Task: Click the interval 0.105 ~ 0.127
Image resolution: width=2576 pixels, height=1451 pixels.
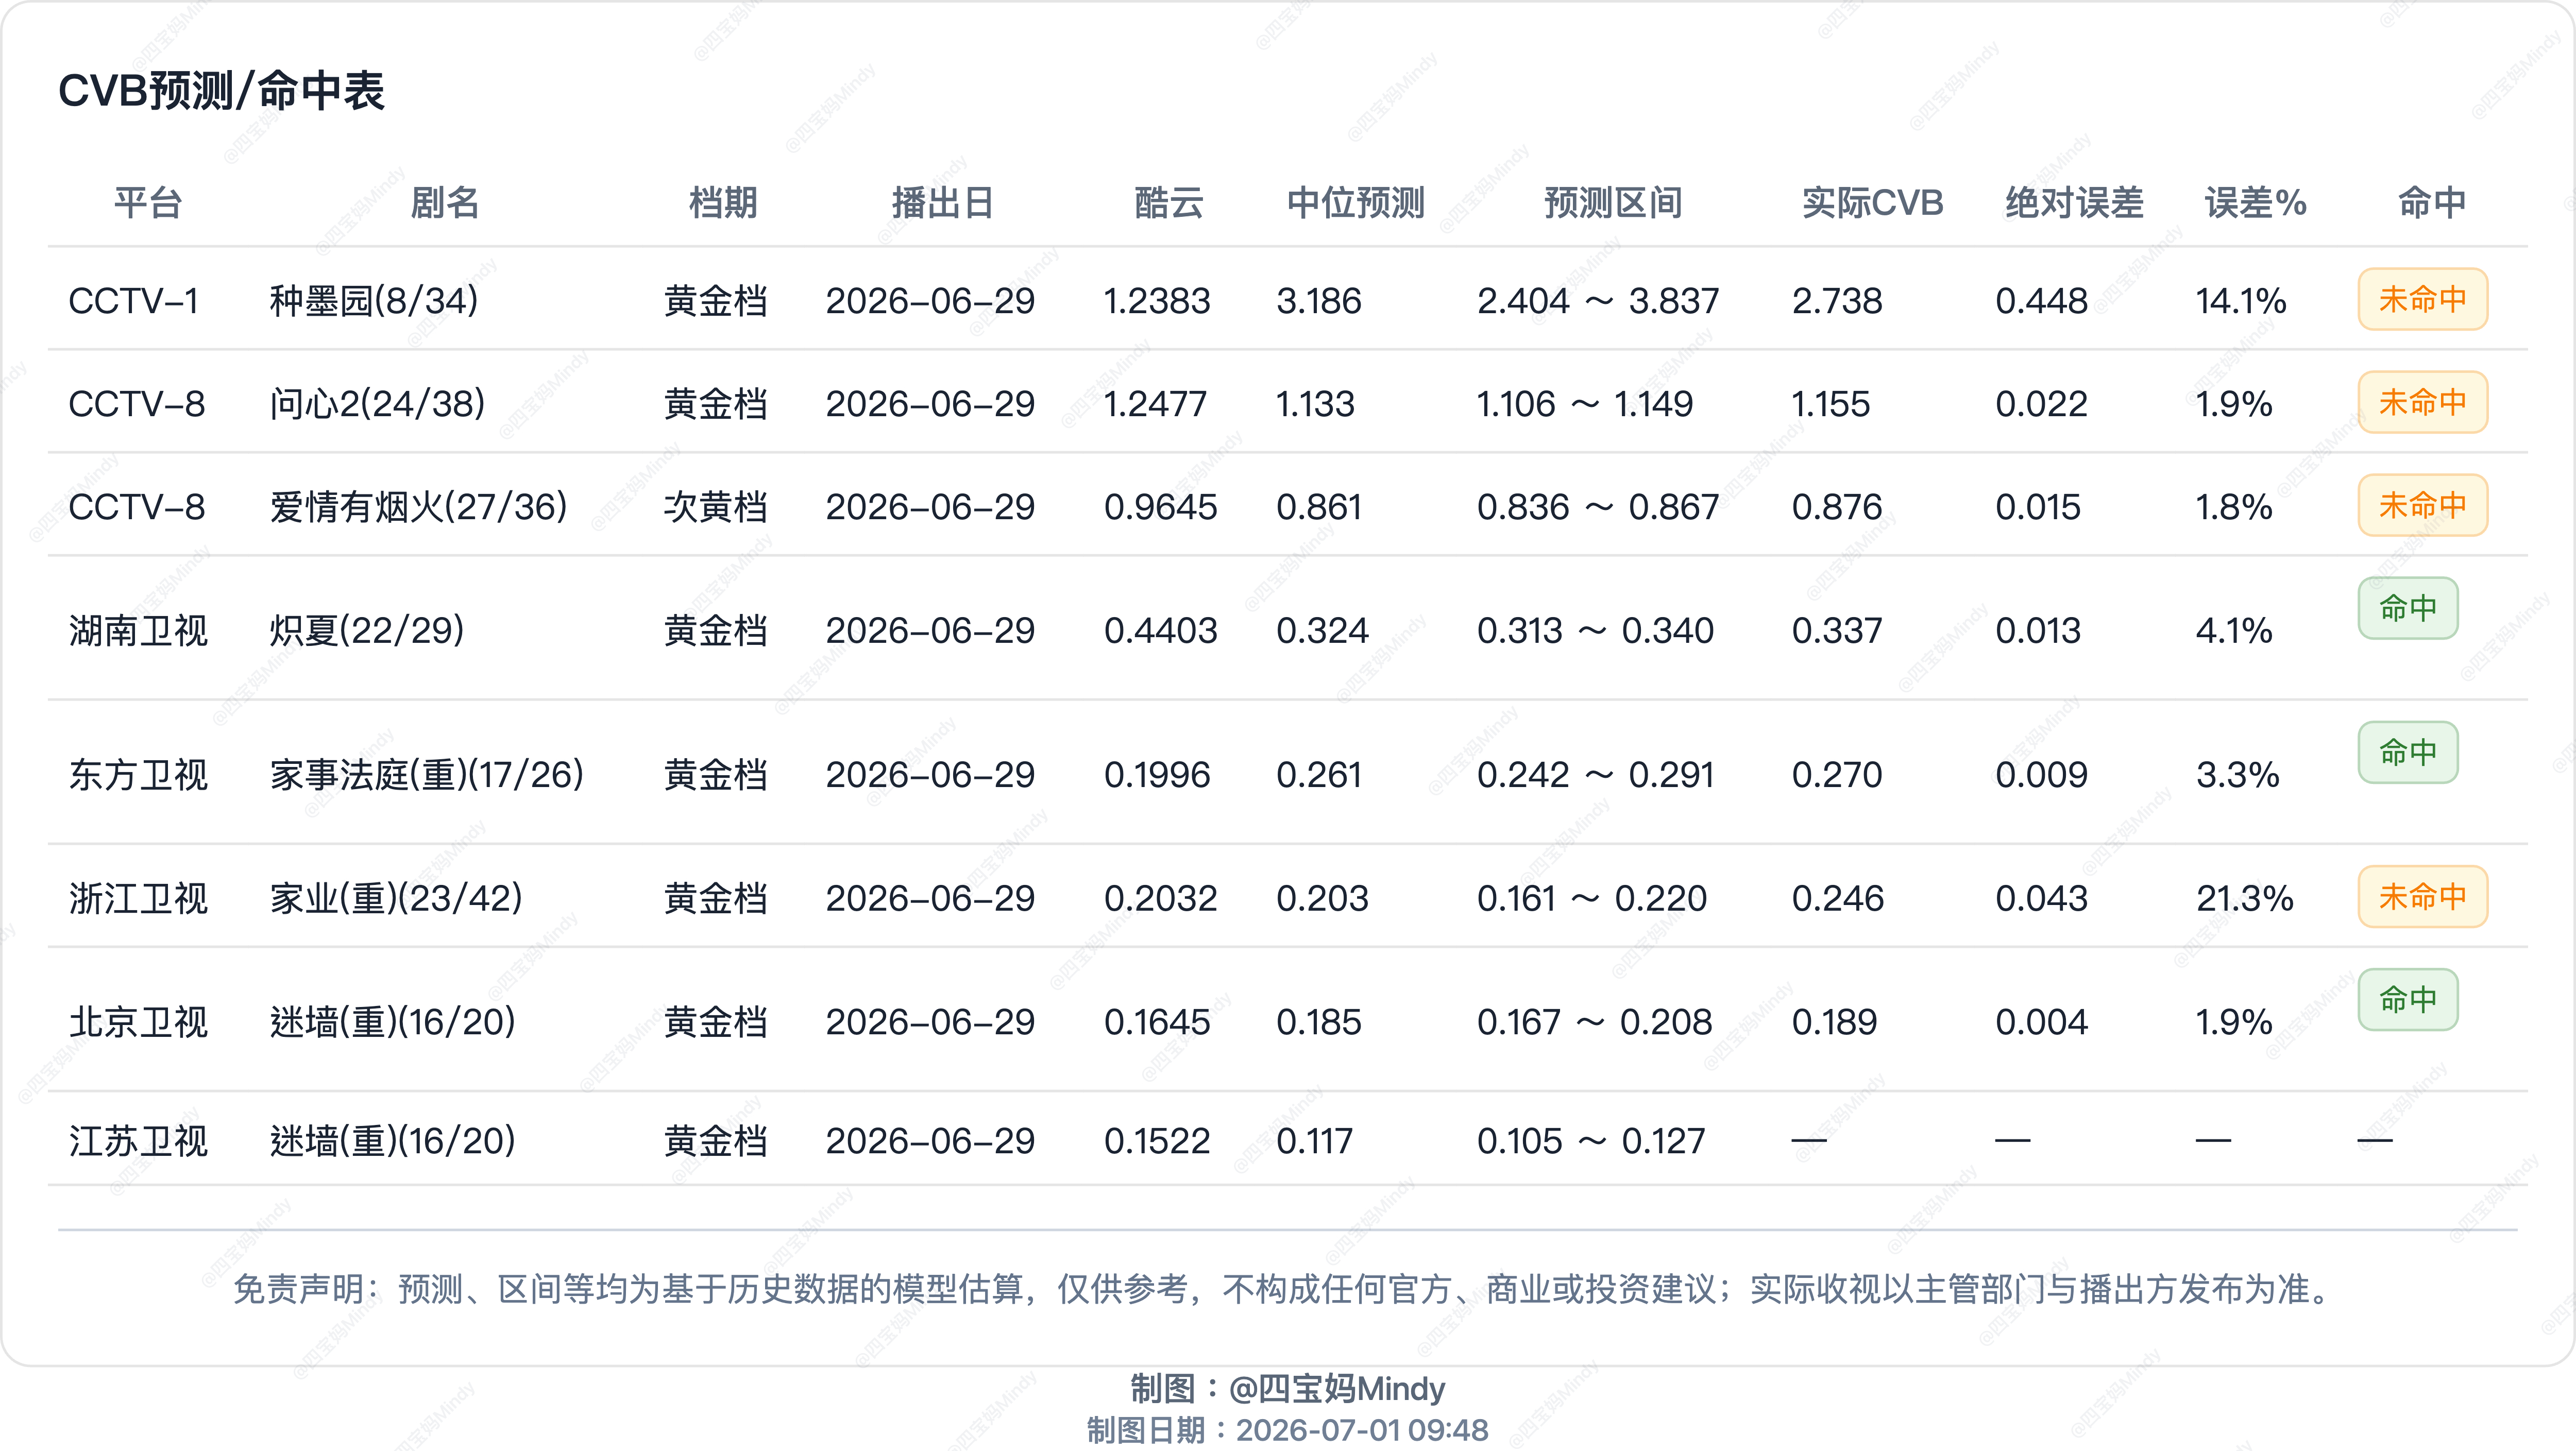Action: (1591, 1141)
